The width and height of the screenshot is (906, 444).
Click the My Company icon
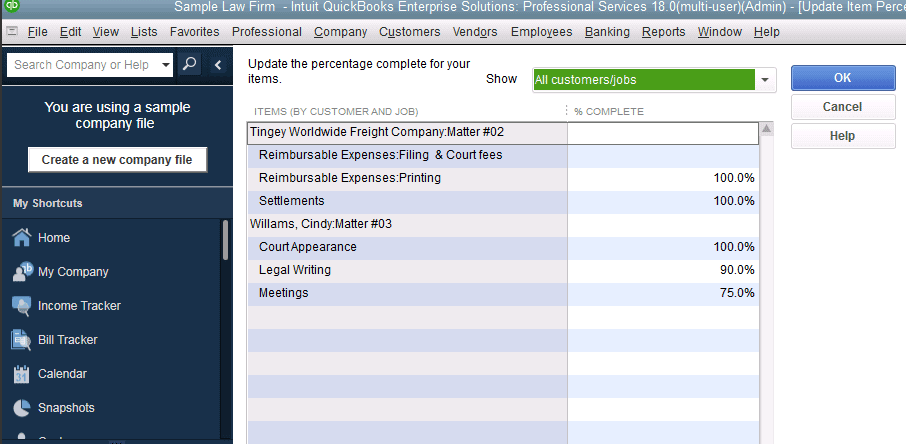[x=22, y=272]
